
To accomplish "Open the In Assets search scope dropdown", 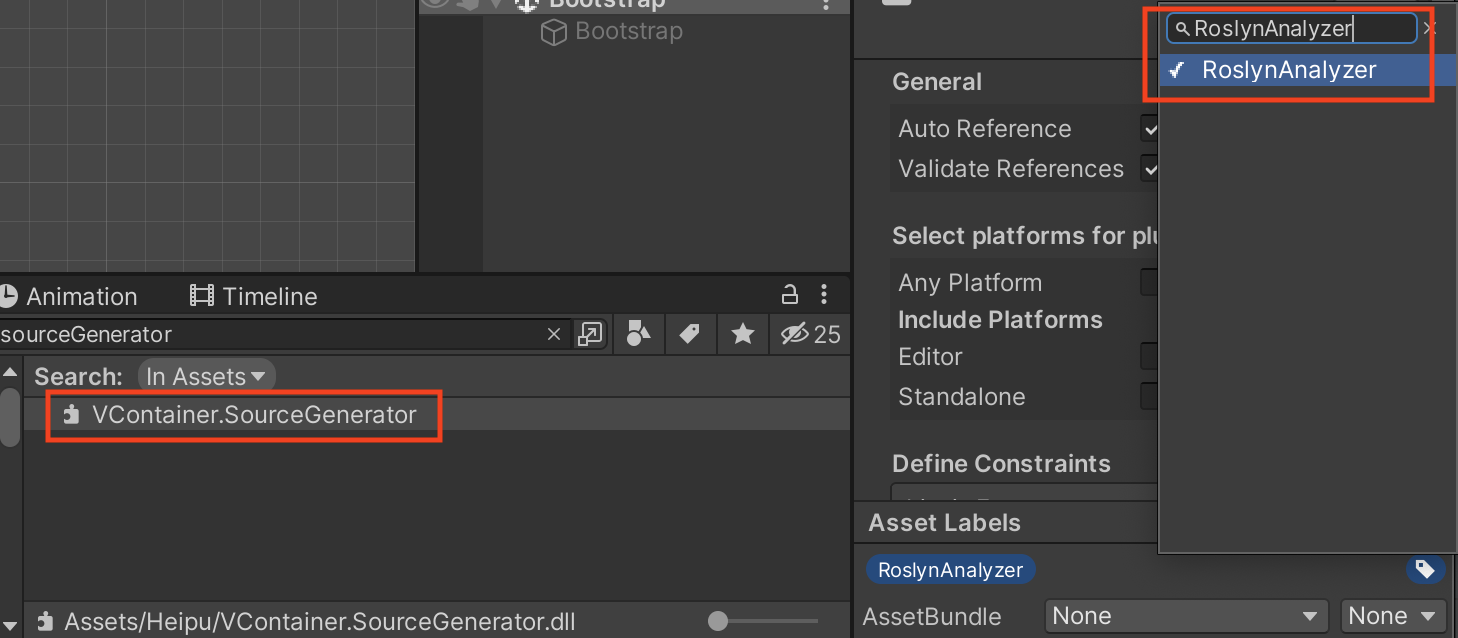I will 206,377.
